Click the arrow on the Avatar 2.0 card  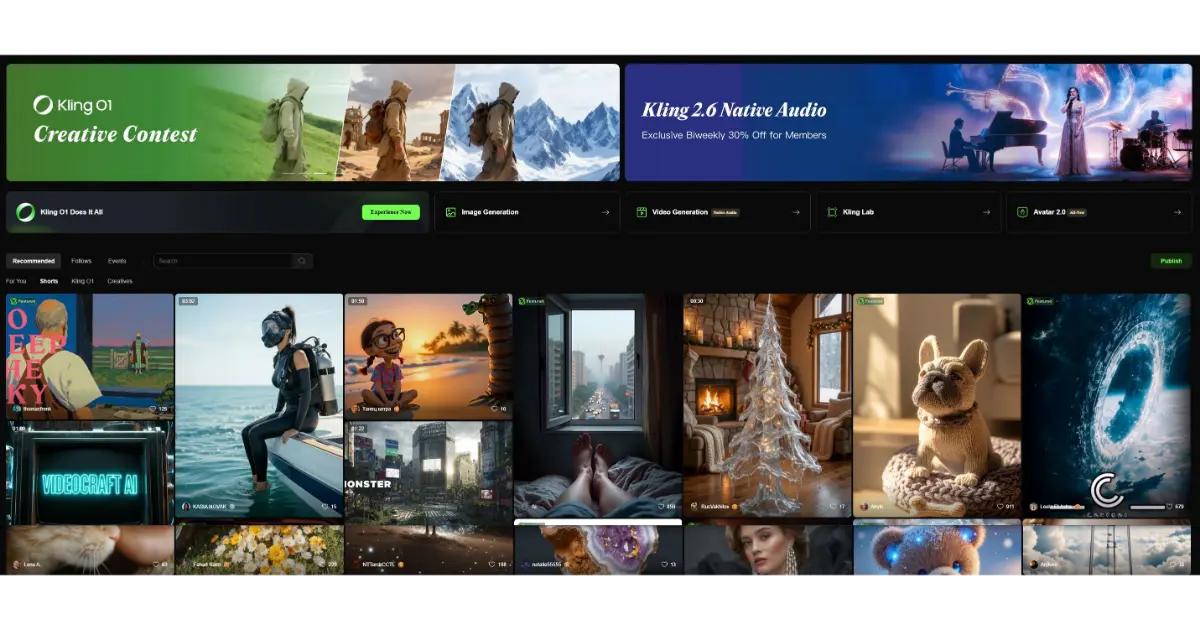tap(1177, 212)
